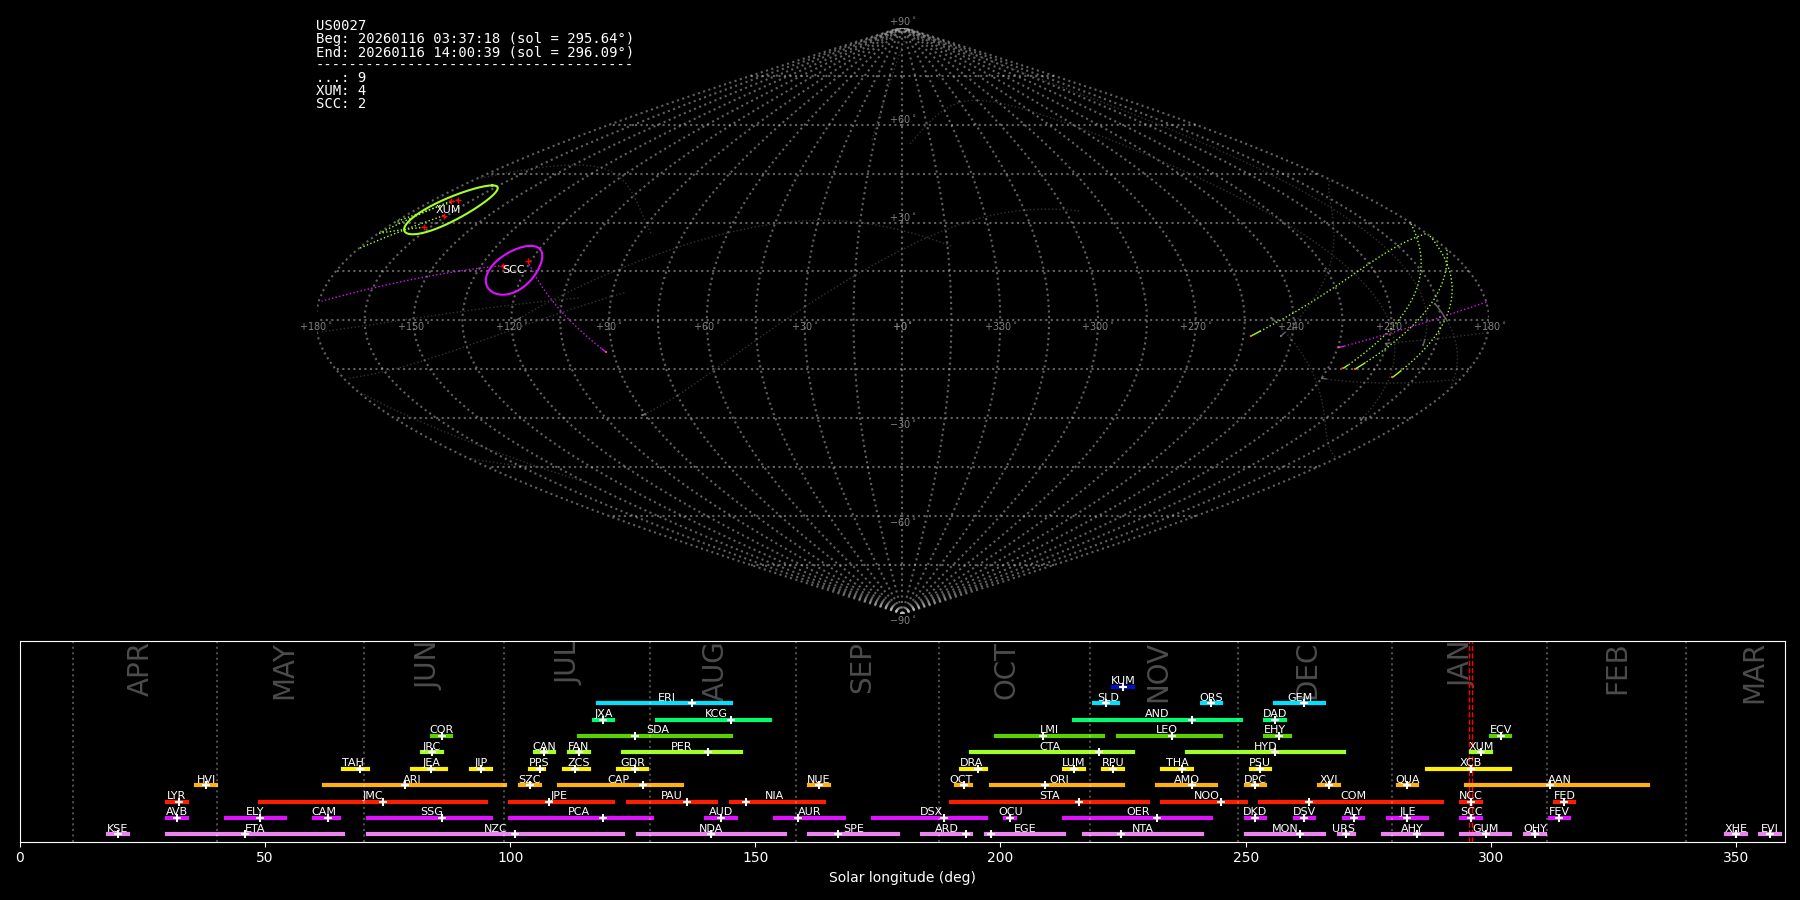Click the DRA shower label
The width and height of the screenshot is (1800, 900).
click(971, 763)
